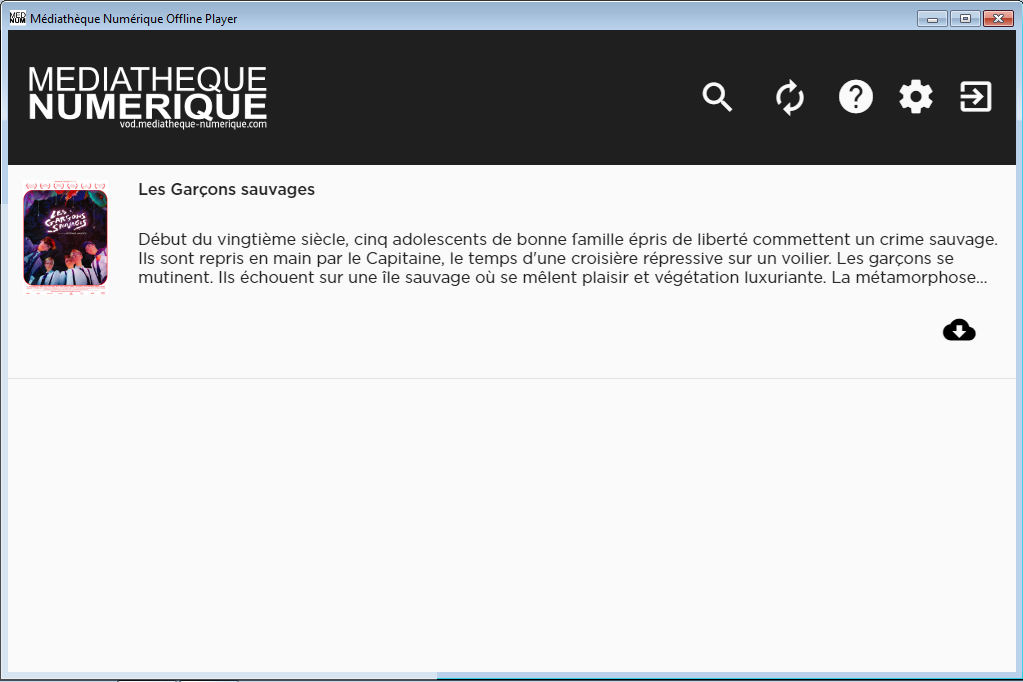
Task: Open help via the question mark icon
Action: 855,97
